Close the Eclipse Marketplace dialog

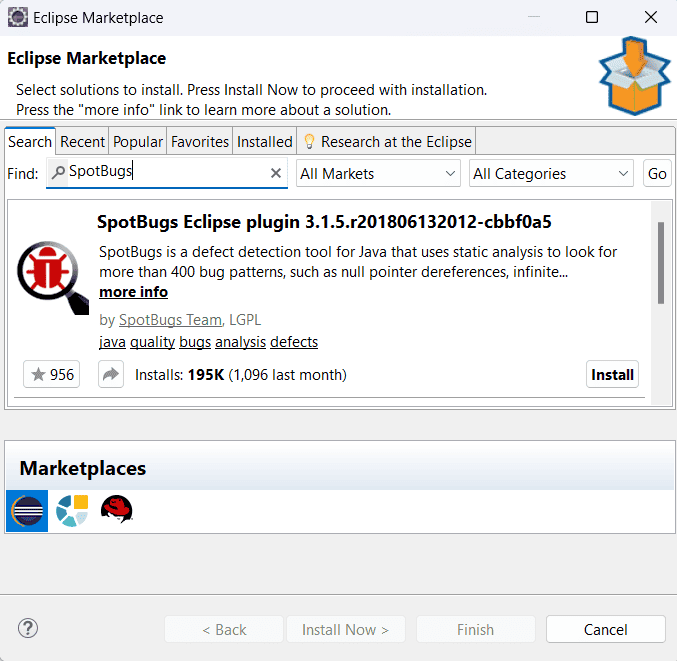[651, 17]
